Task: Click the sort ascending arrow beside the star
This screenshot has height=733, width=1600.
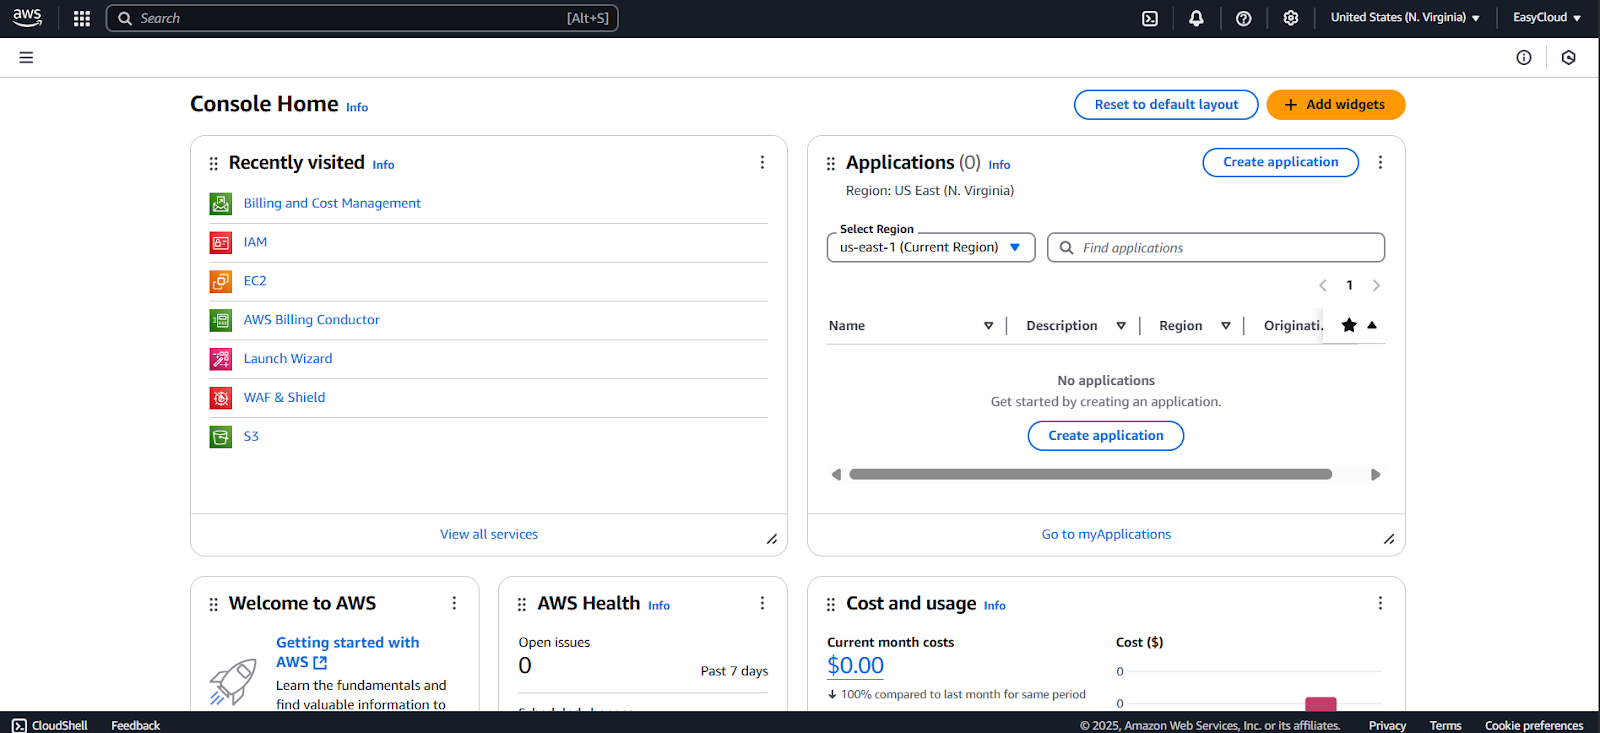Action: tap(1372, 325)
